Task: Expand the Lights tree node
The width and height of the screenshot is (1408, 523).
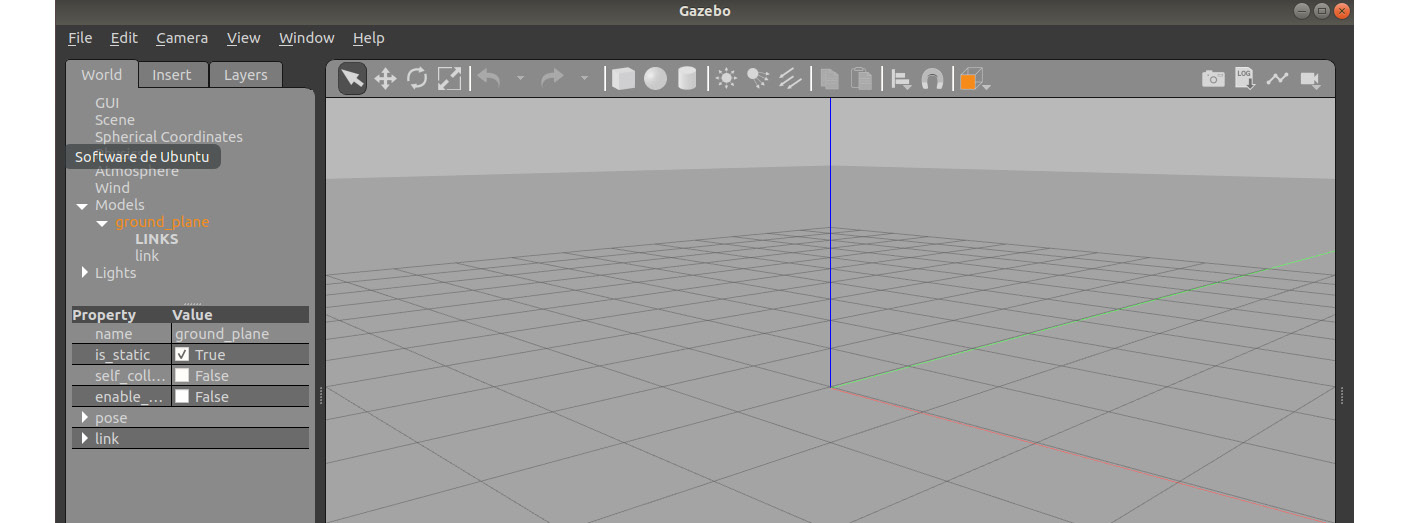Action: (x=84, y=272)
